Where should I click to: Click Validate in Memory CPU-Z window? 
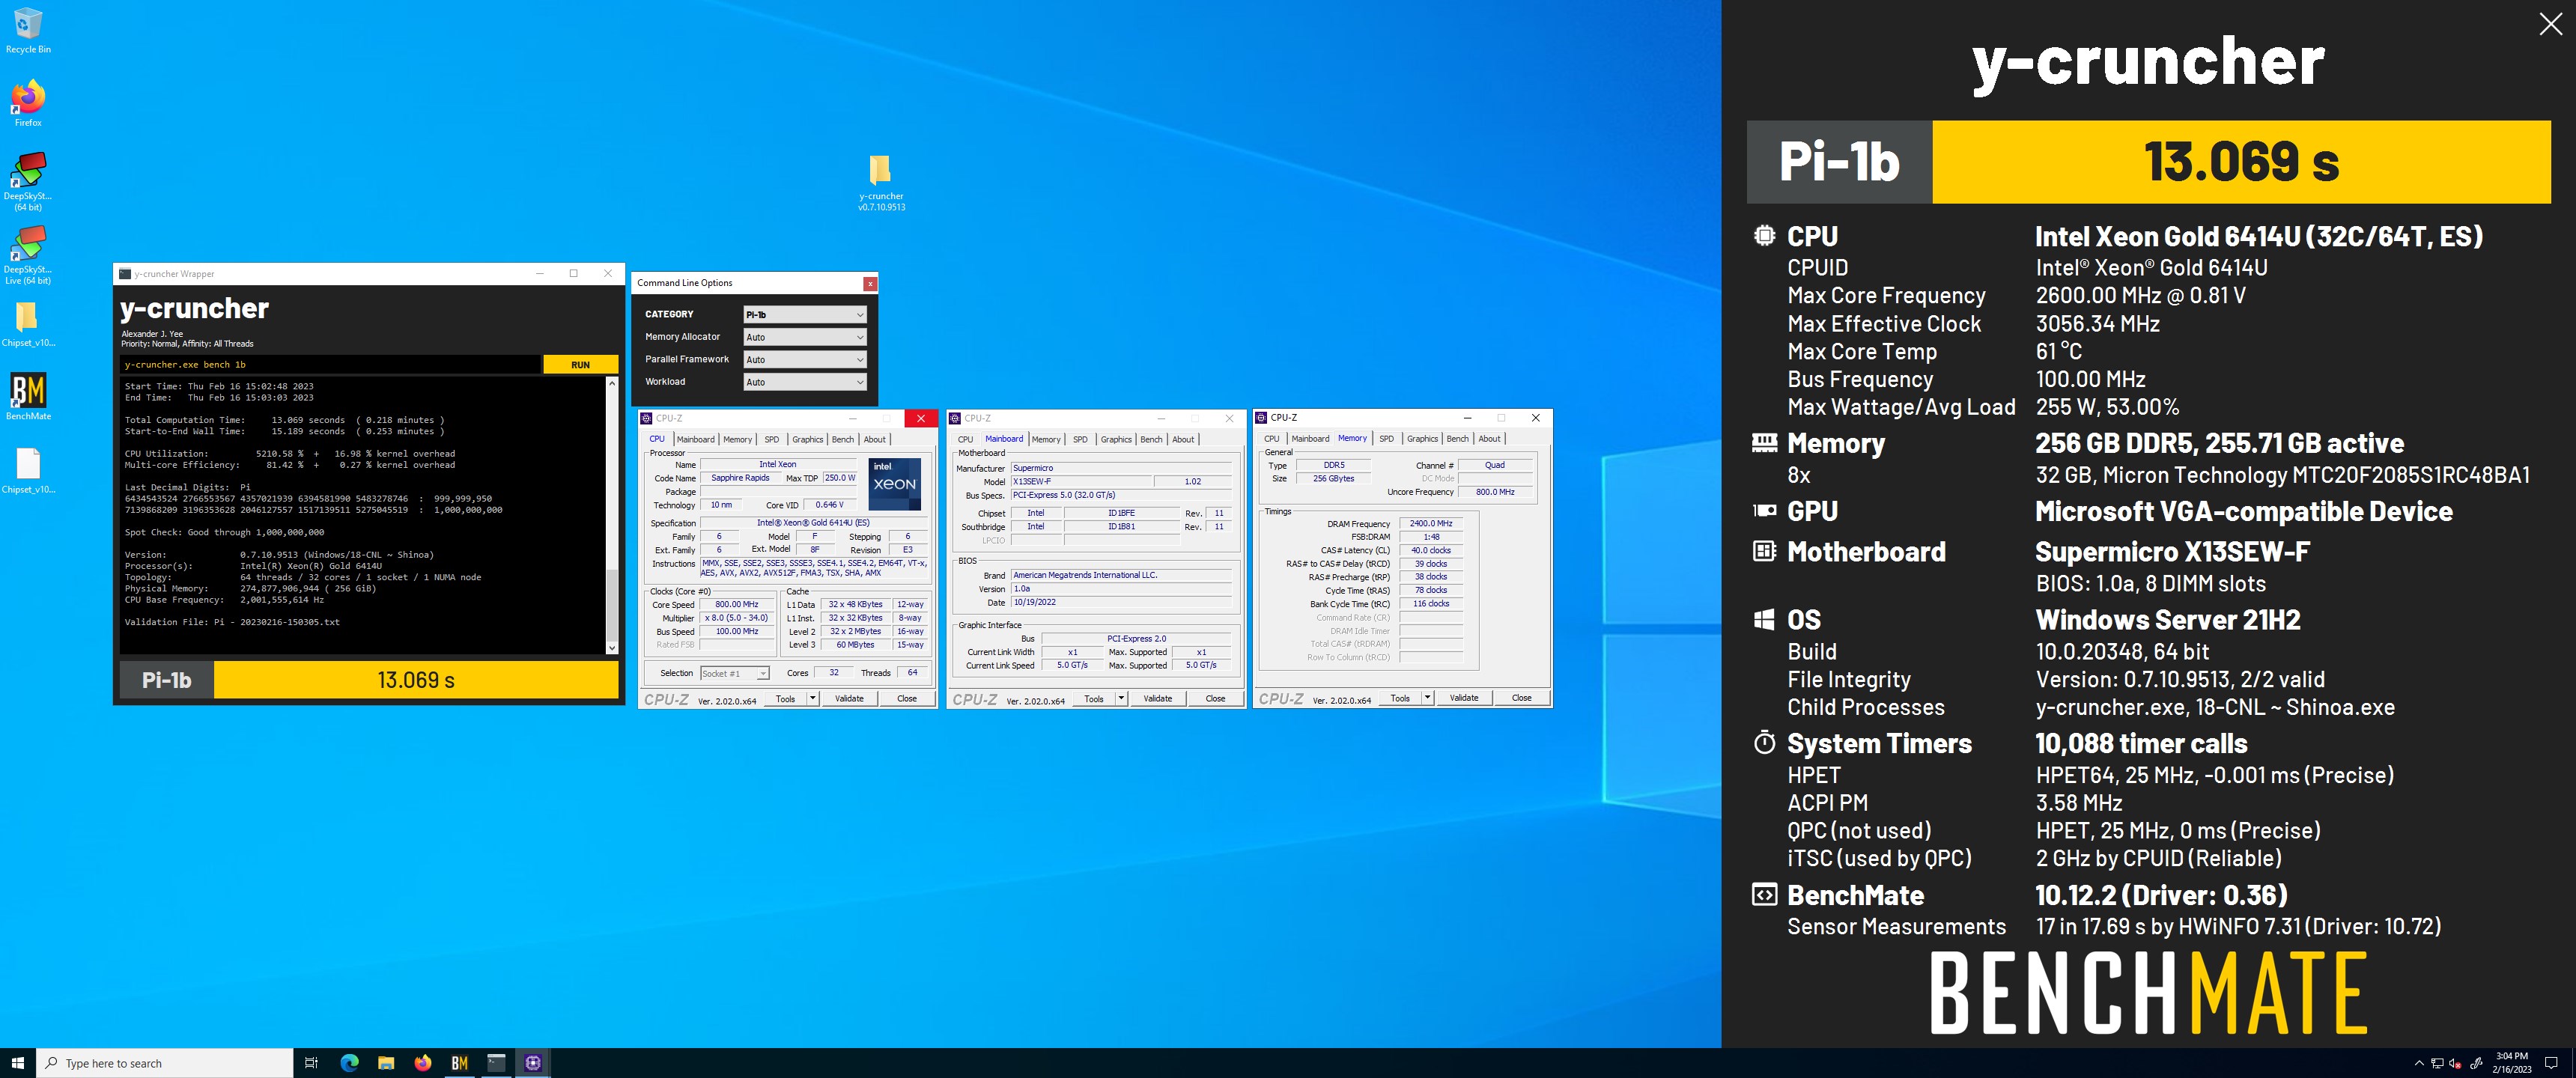click(1464, 698)
